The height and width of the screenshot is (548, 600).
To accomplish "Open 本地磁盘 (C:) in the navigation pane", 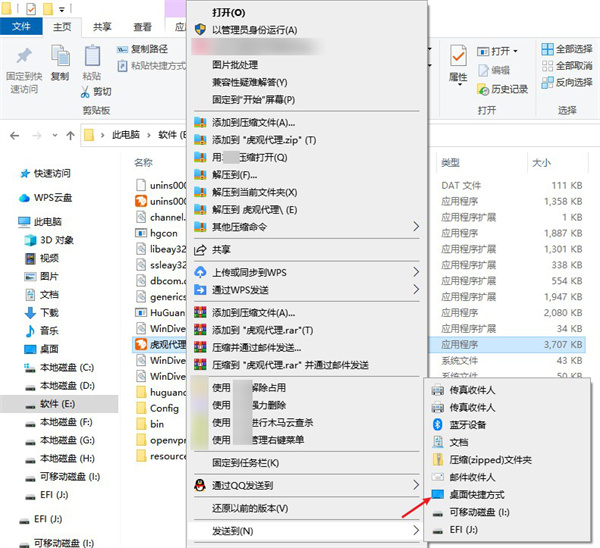I will (x=66, y=367).
